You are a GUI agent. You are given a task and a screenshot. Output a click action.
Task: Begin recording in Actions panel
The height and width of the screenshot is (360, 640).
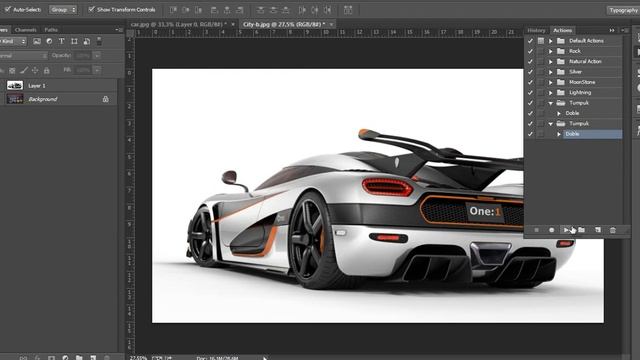click(551, 230)
